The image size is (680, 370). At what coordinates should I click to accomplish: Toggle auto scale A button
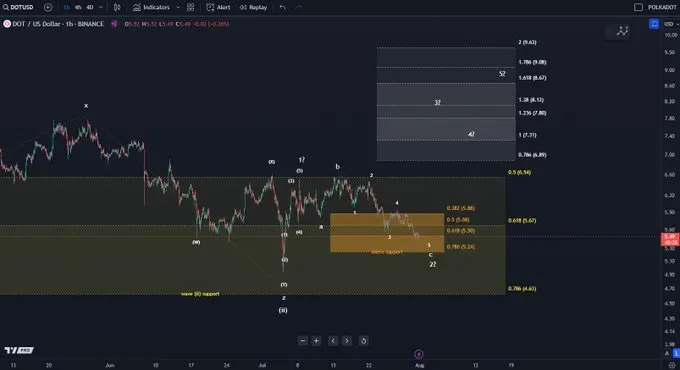click(x=667, y=354)
